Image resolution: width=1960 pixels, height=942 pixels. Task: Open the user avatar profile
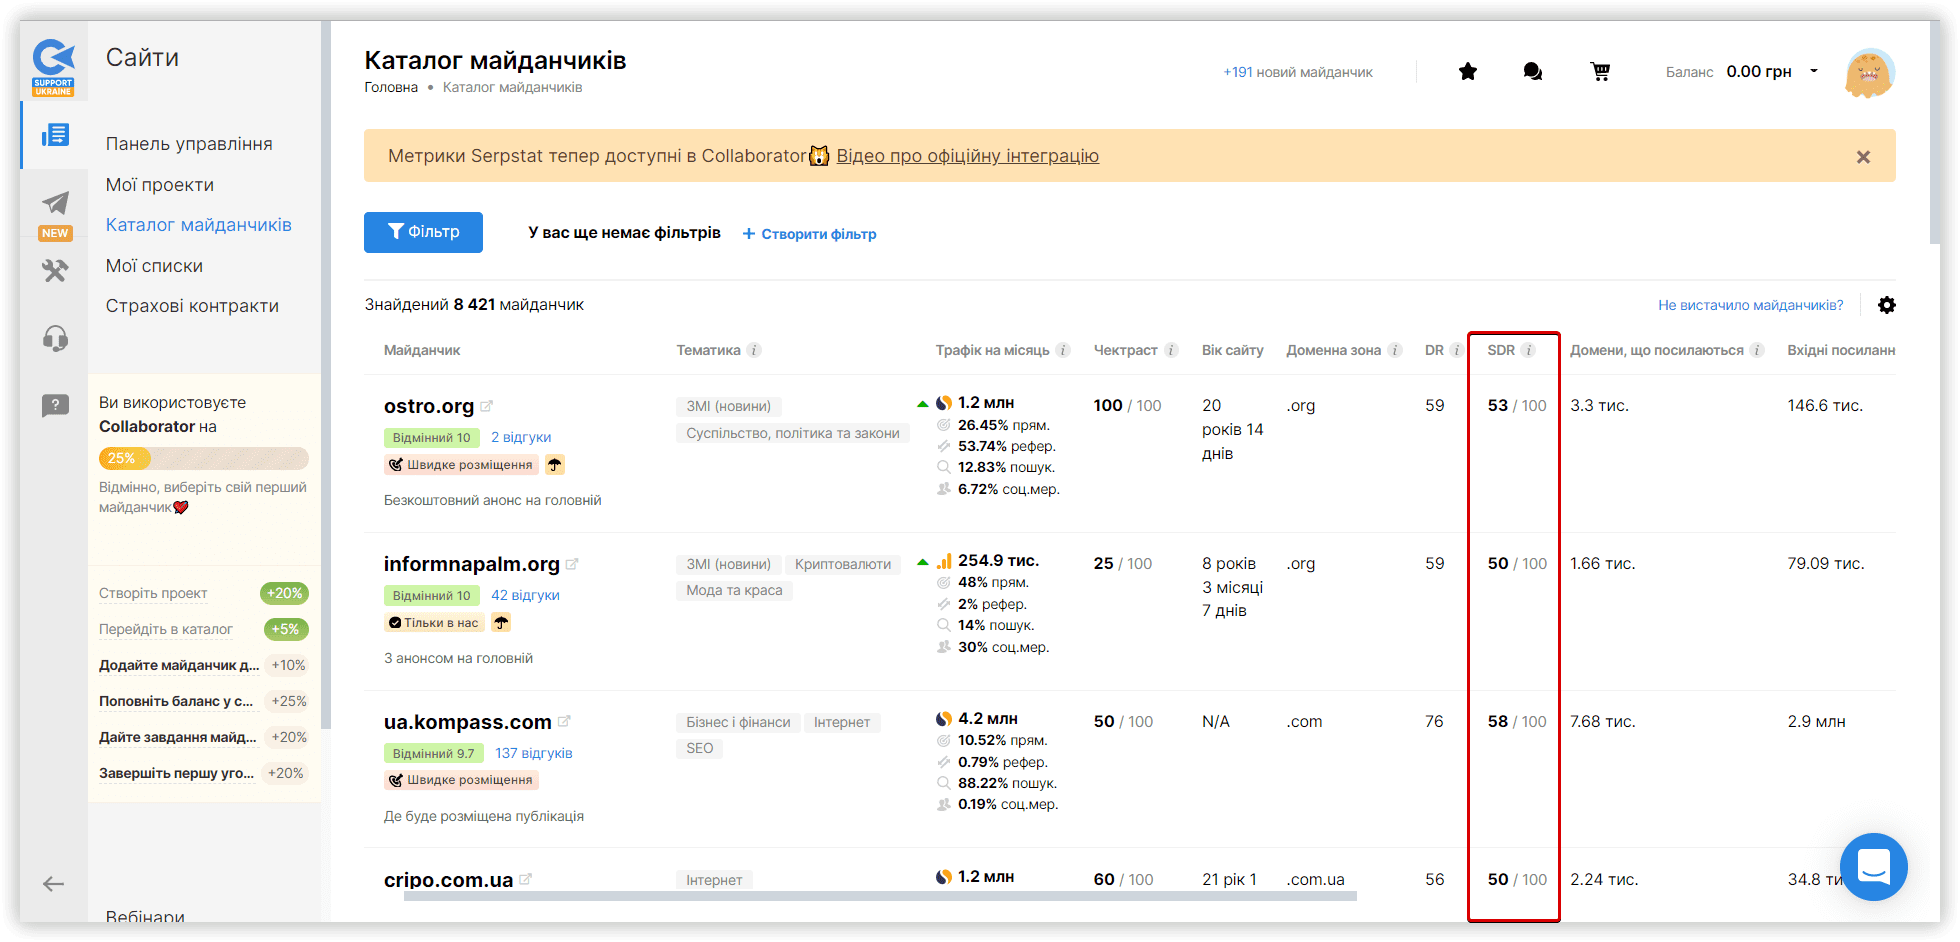[x=1870, y=73]
